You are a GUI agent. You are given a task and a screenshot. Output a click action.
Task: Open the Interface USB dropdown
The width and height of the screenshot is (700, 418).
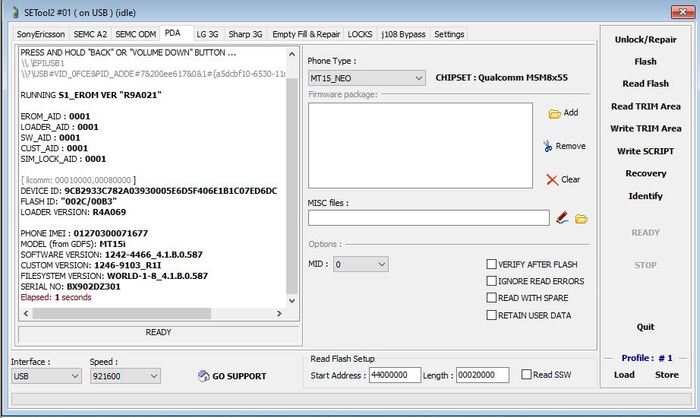point(46,376)
